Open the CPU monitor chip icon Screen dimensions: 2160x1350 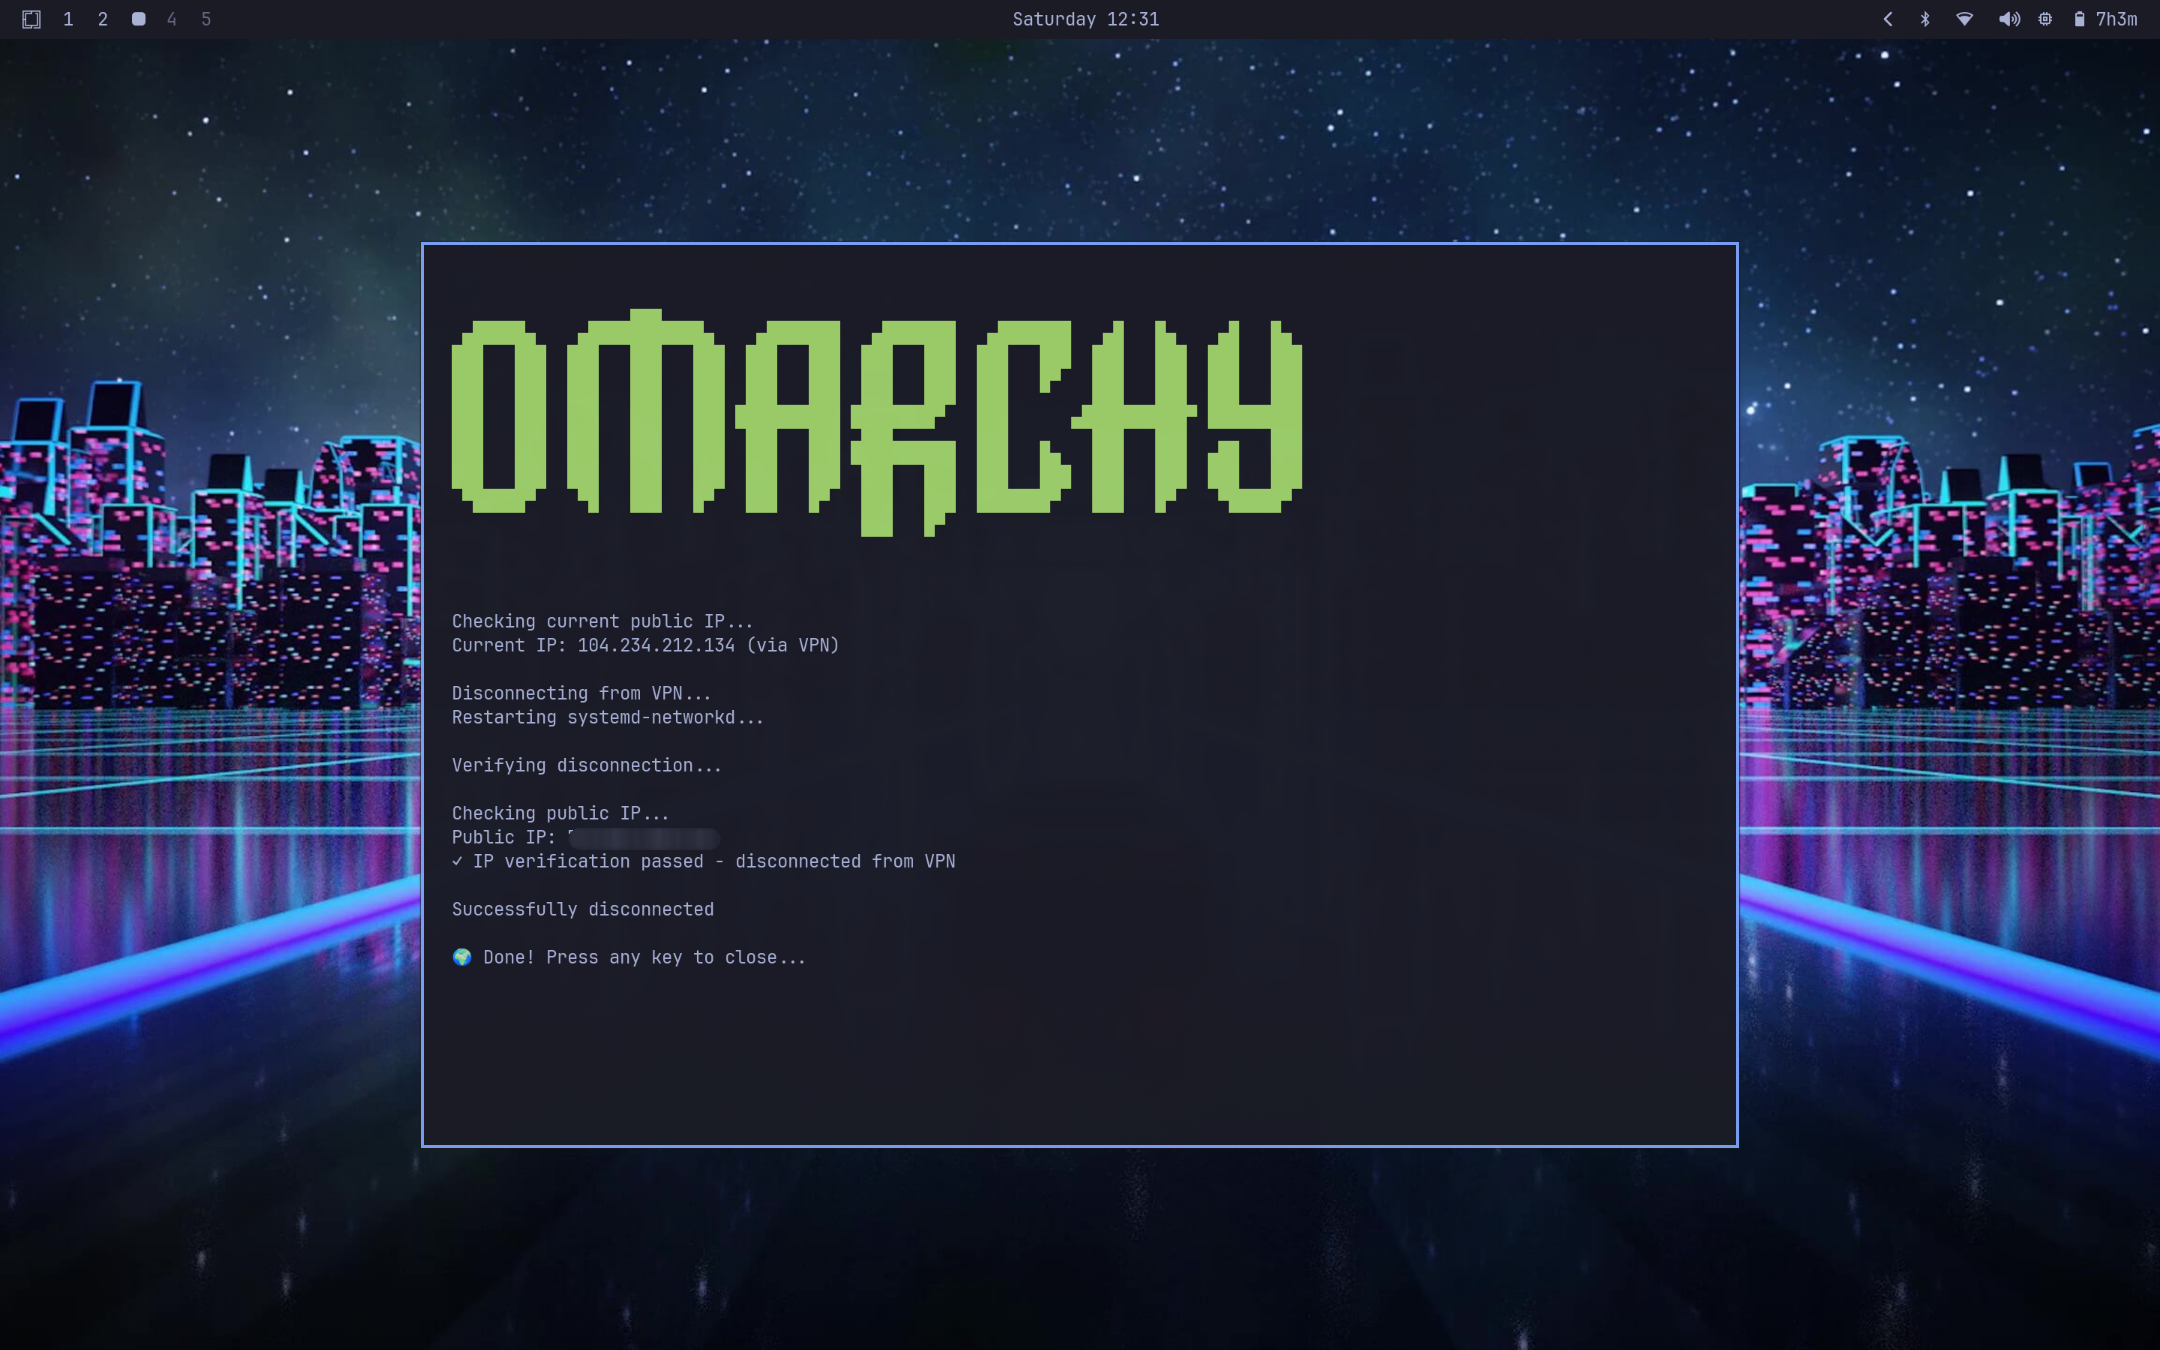pos(2045,19)
